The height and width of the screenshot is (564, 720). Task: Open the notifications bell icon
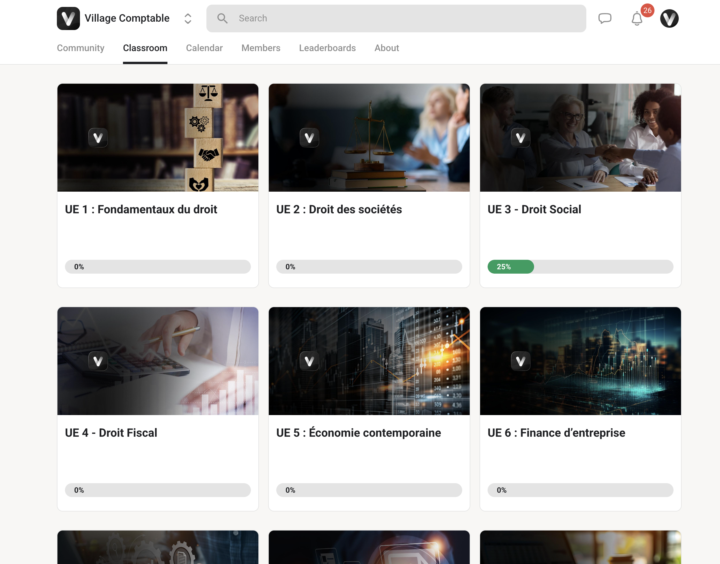tap(637, 19)
